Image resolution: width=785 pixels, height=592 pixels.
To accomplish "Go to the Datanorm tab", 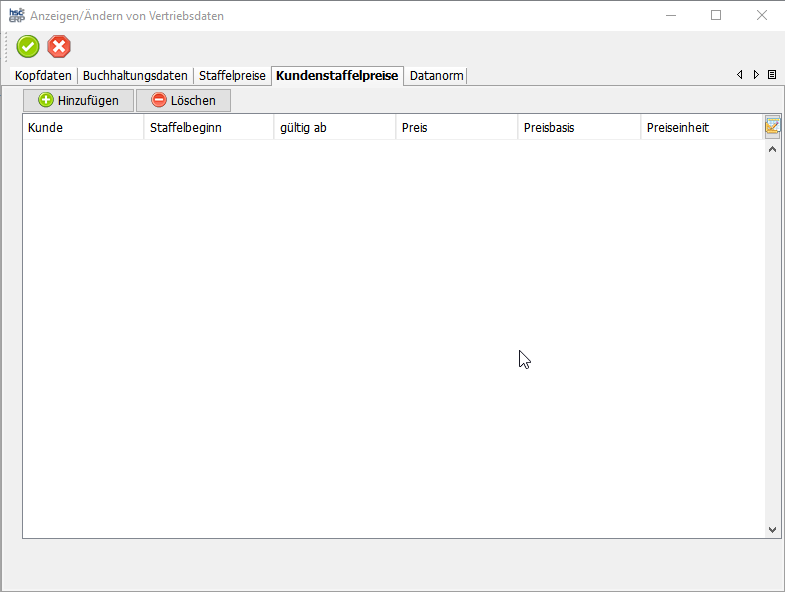I will tap(436, 76).
